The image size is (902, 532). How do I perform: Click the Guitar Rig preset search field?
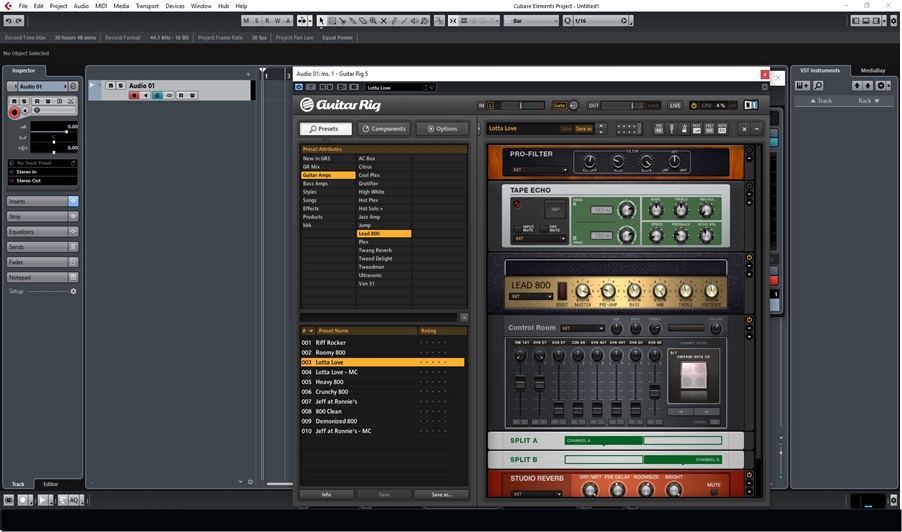tap(379, 317)
